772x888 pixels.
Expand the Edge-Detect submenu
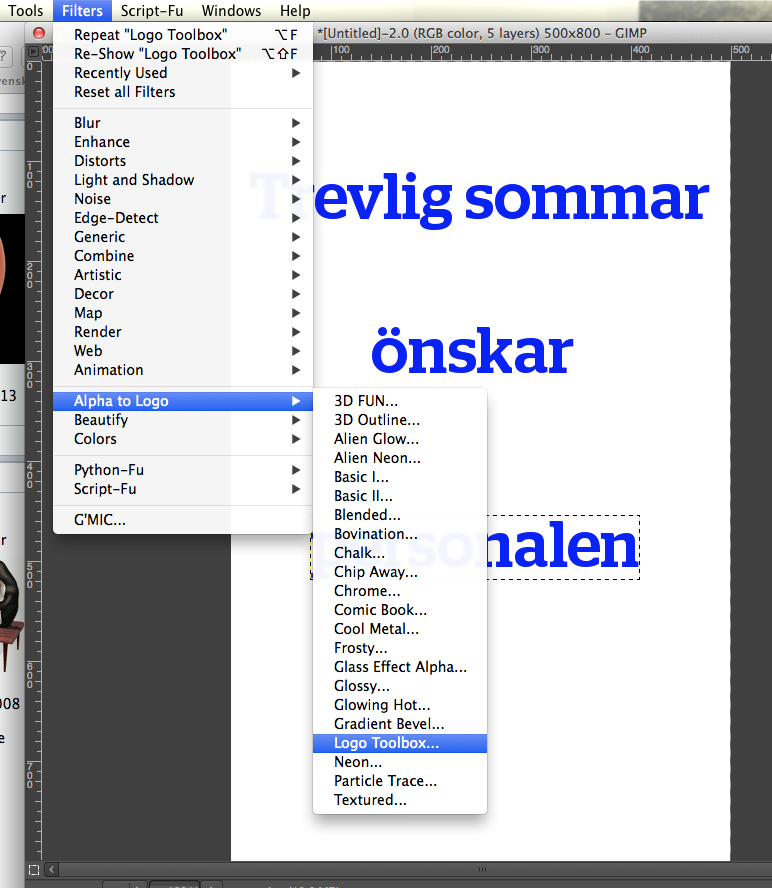coord(183,218)
